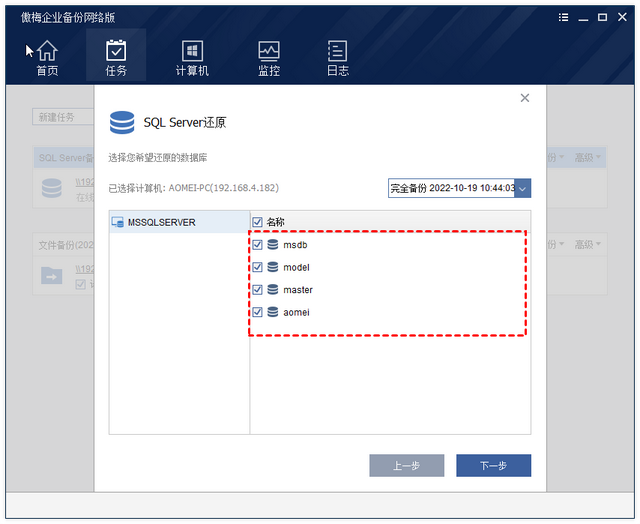Uncheck the aomei database checkbox
640x524 pixels.
257,312
